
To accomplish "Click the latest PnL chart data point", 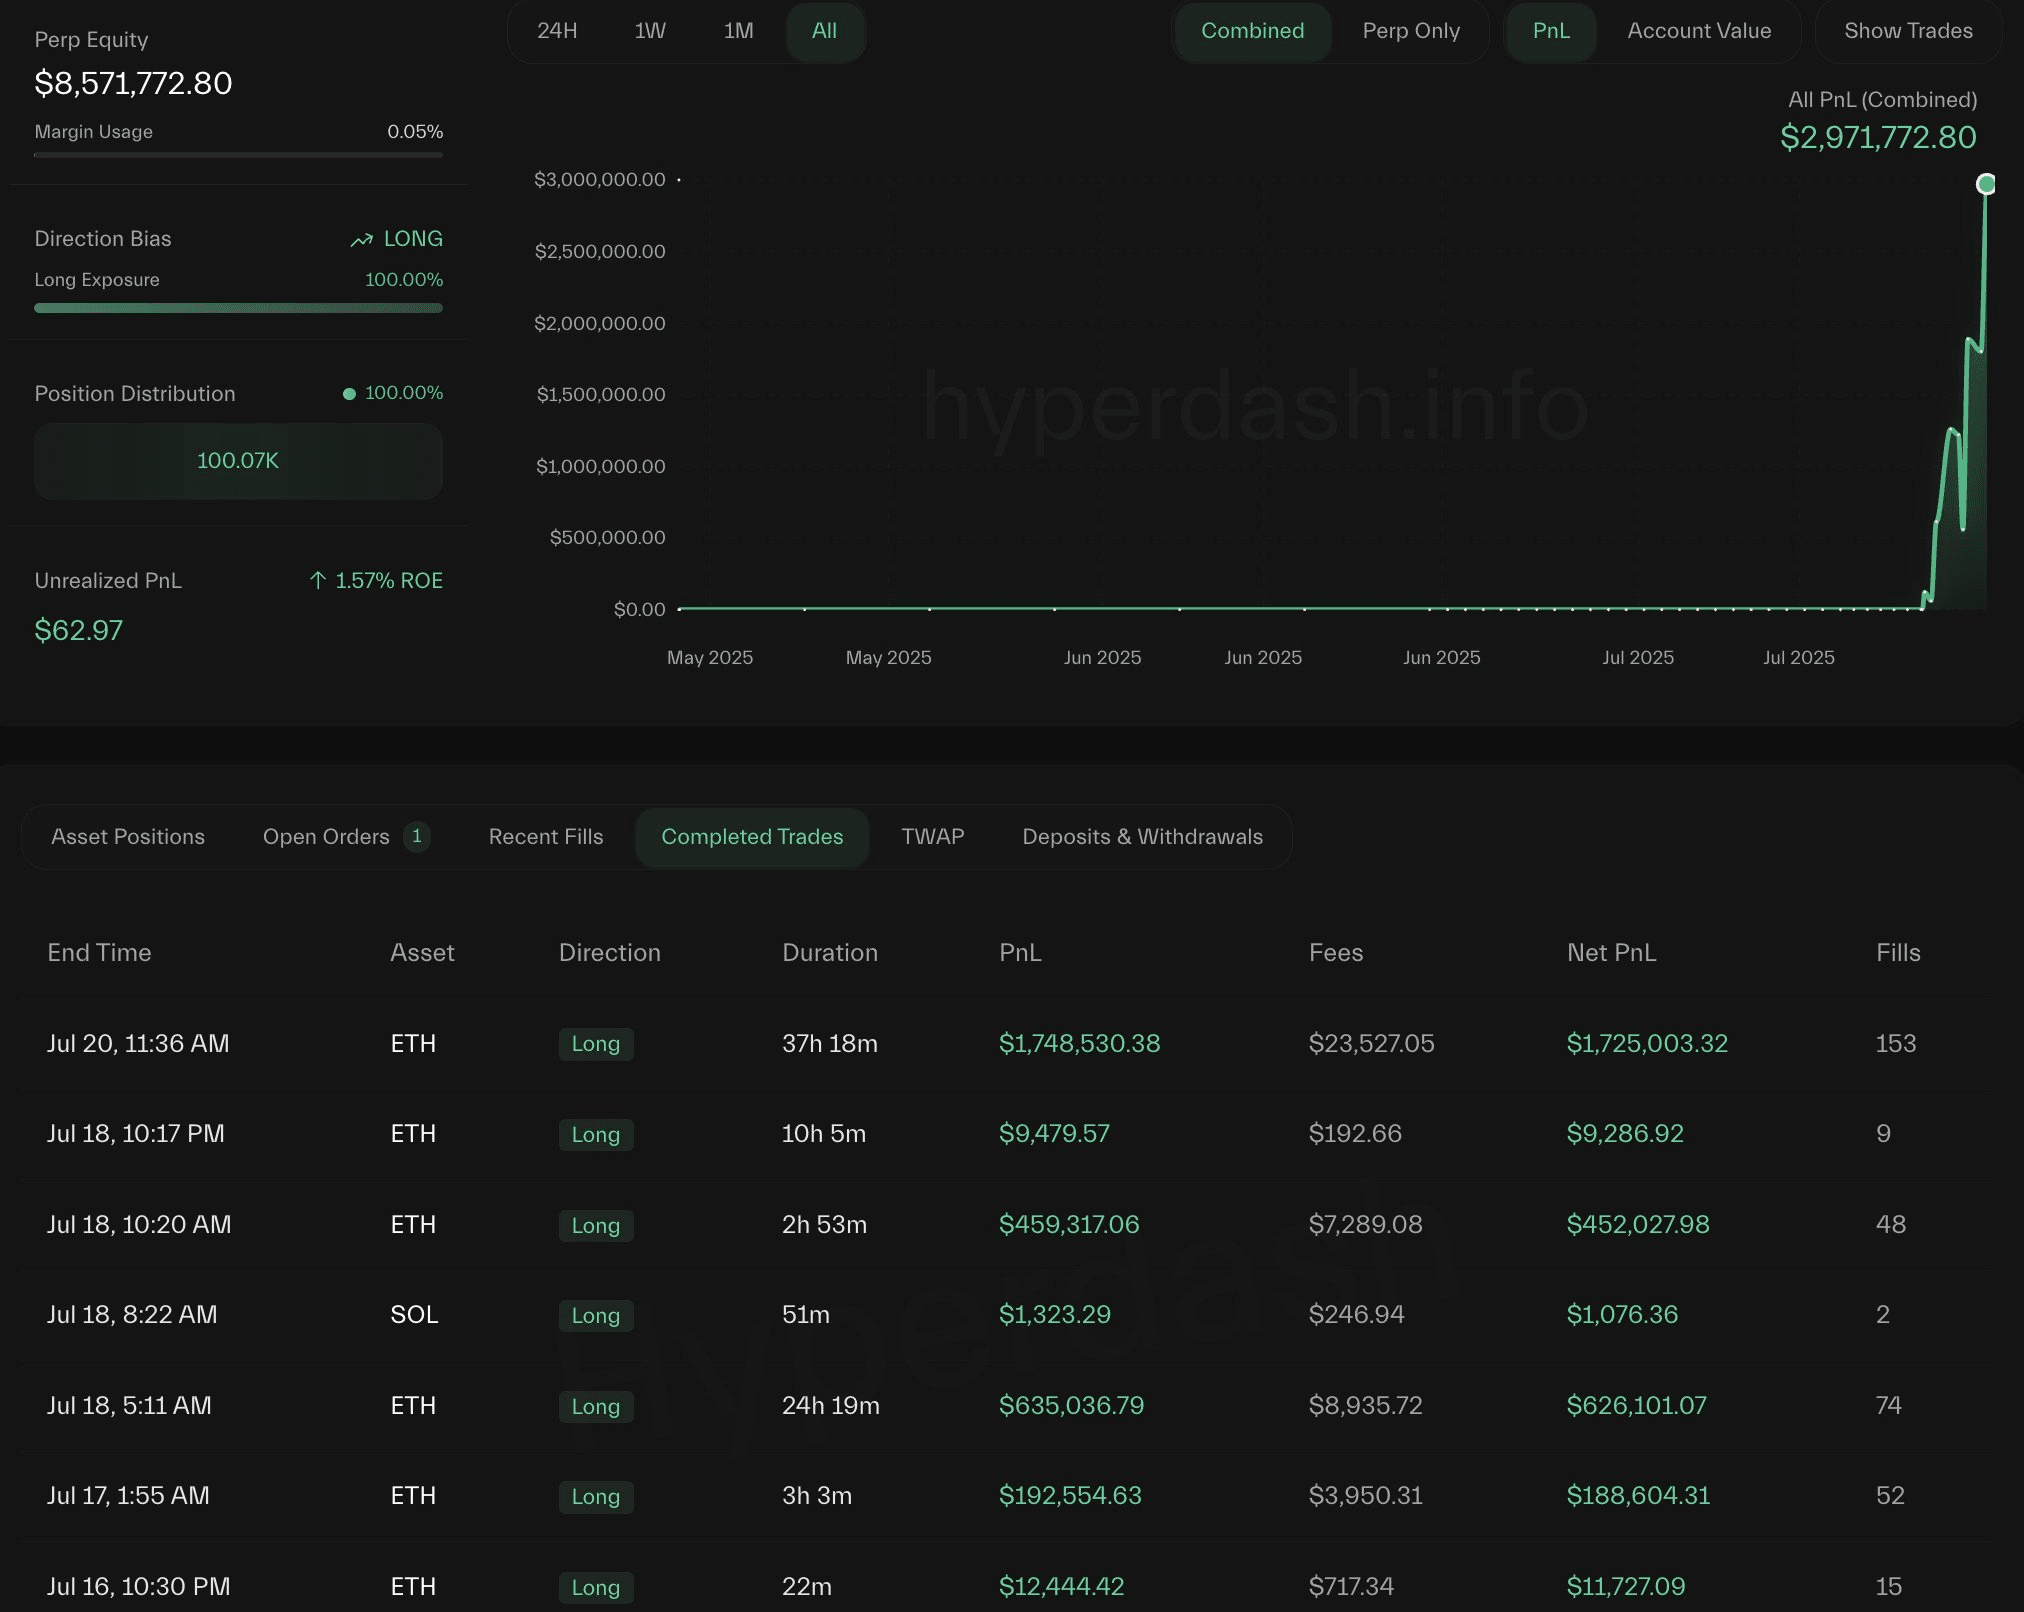I will 1986,184.
